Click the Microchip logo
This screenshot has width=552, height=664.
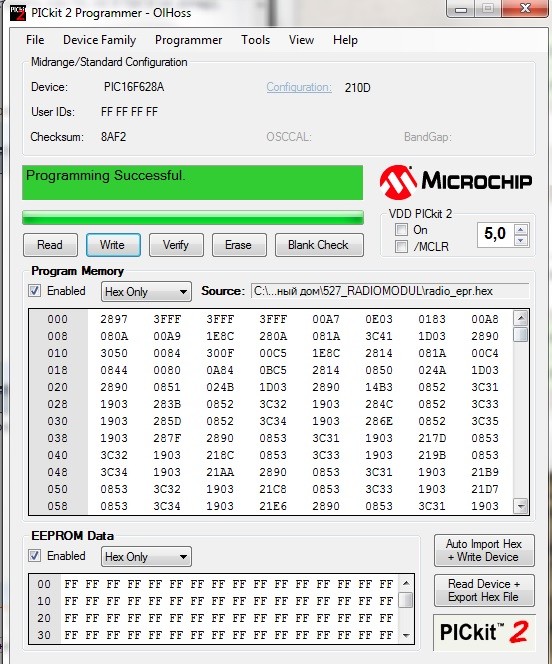pyautogui.click(x=456, y=182)
